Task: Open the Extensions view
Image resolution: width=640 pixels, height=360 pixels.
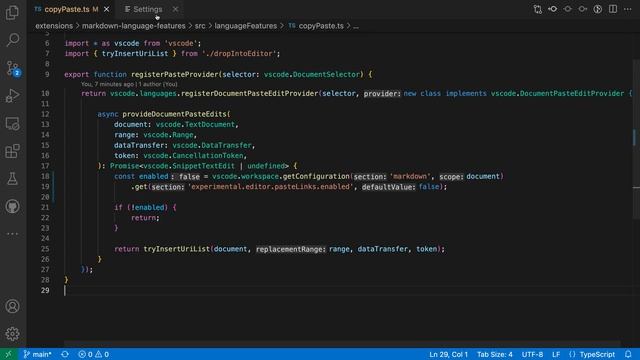Action: coord(12,151)
